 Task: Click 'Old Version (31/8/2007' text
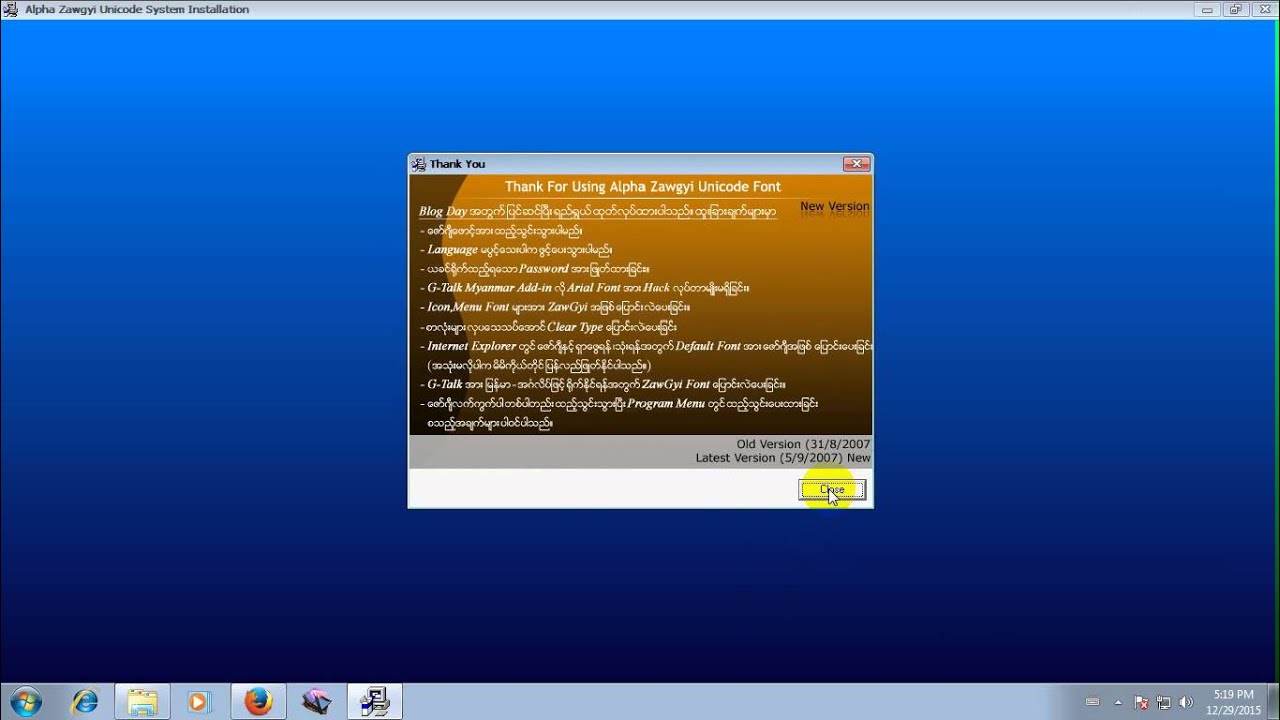click(803, 444)
